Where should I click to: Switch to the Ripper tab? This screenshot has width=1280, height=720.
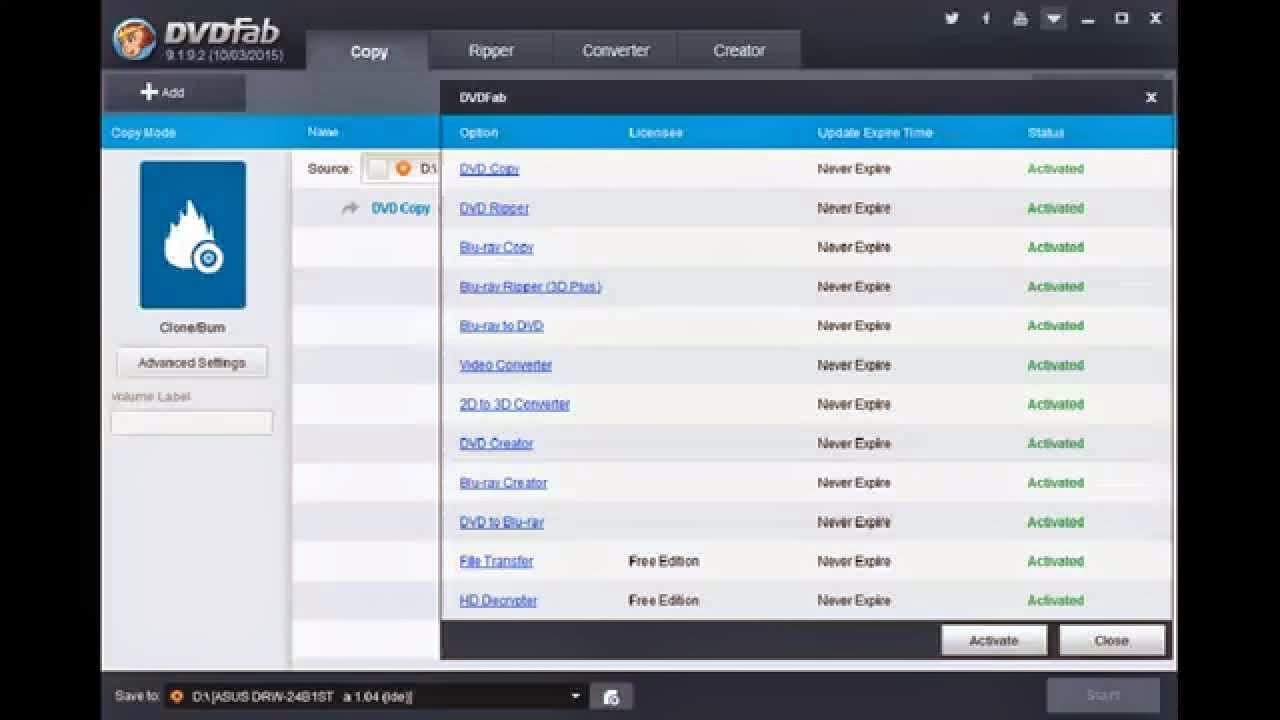point(491,51)
